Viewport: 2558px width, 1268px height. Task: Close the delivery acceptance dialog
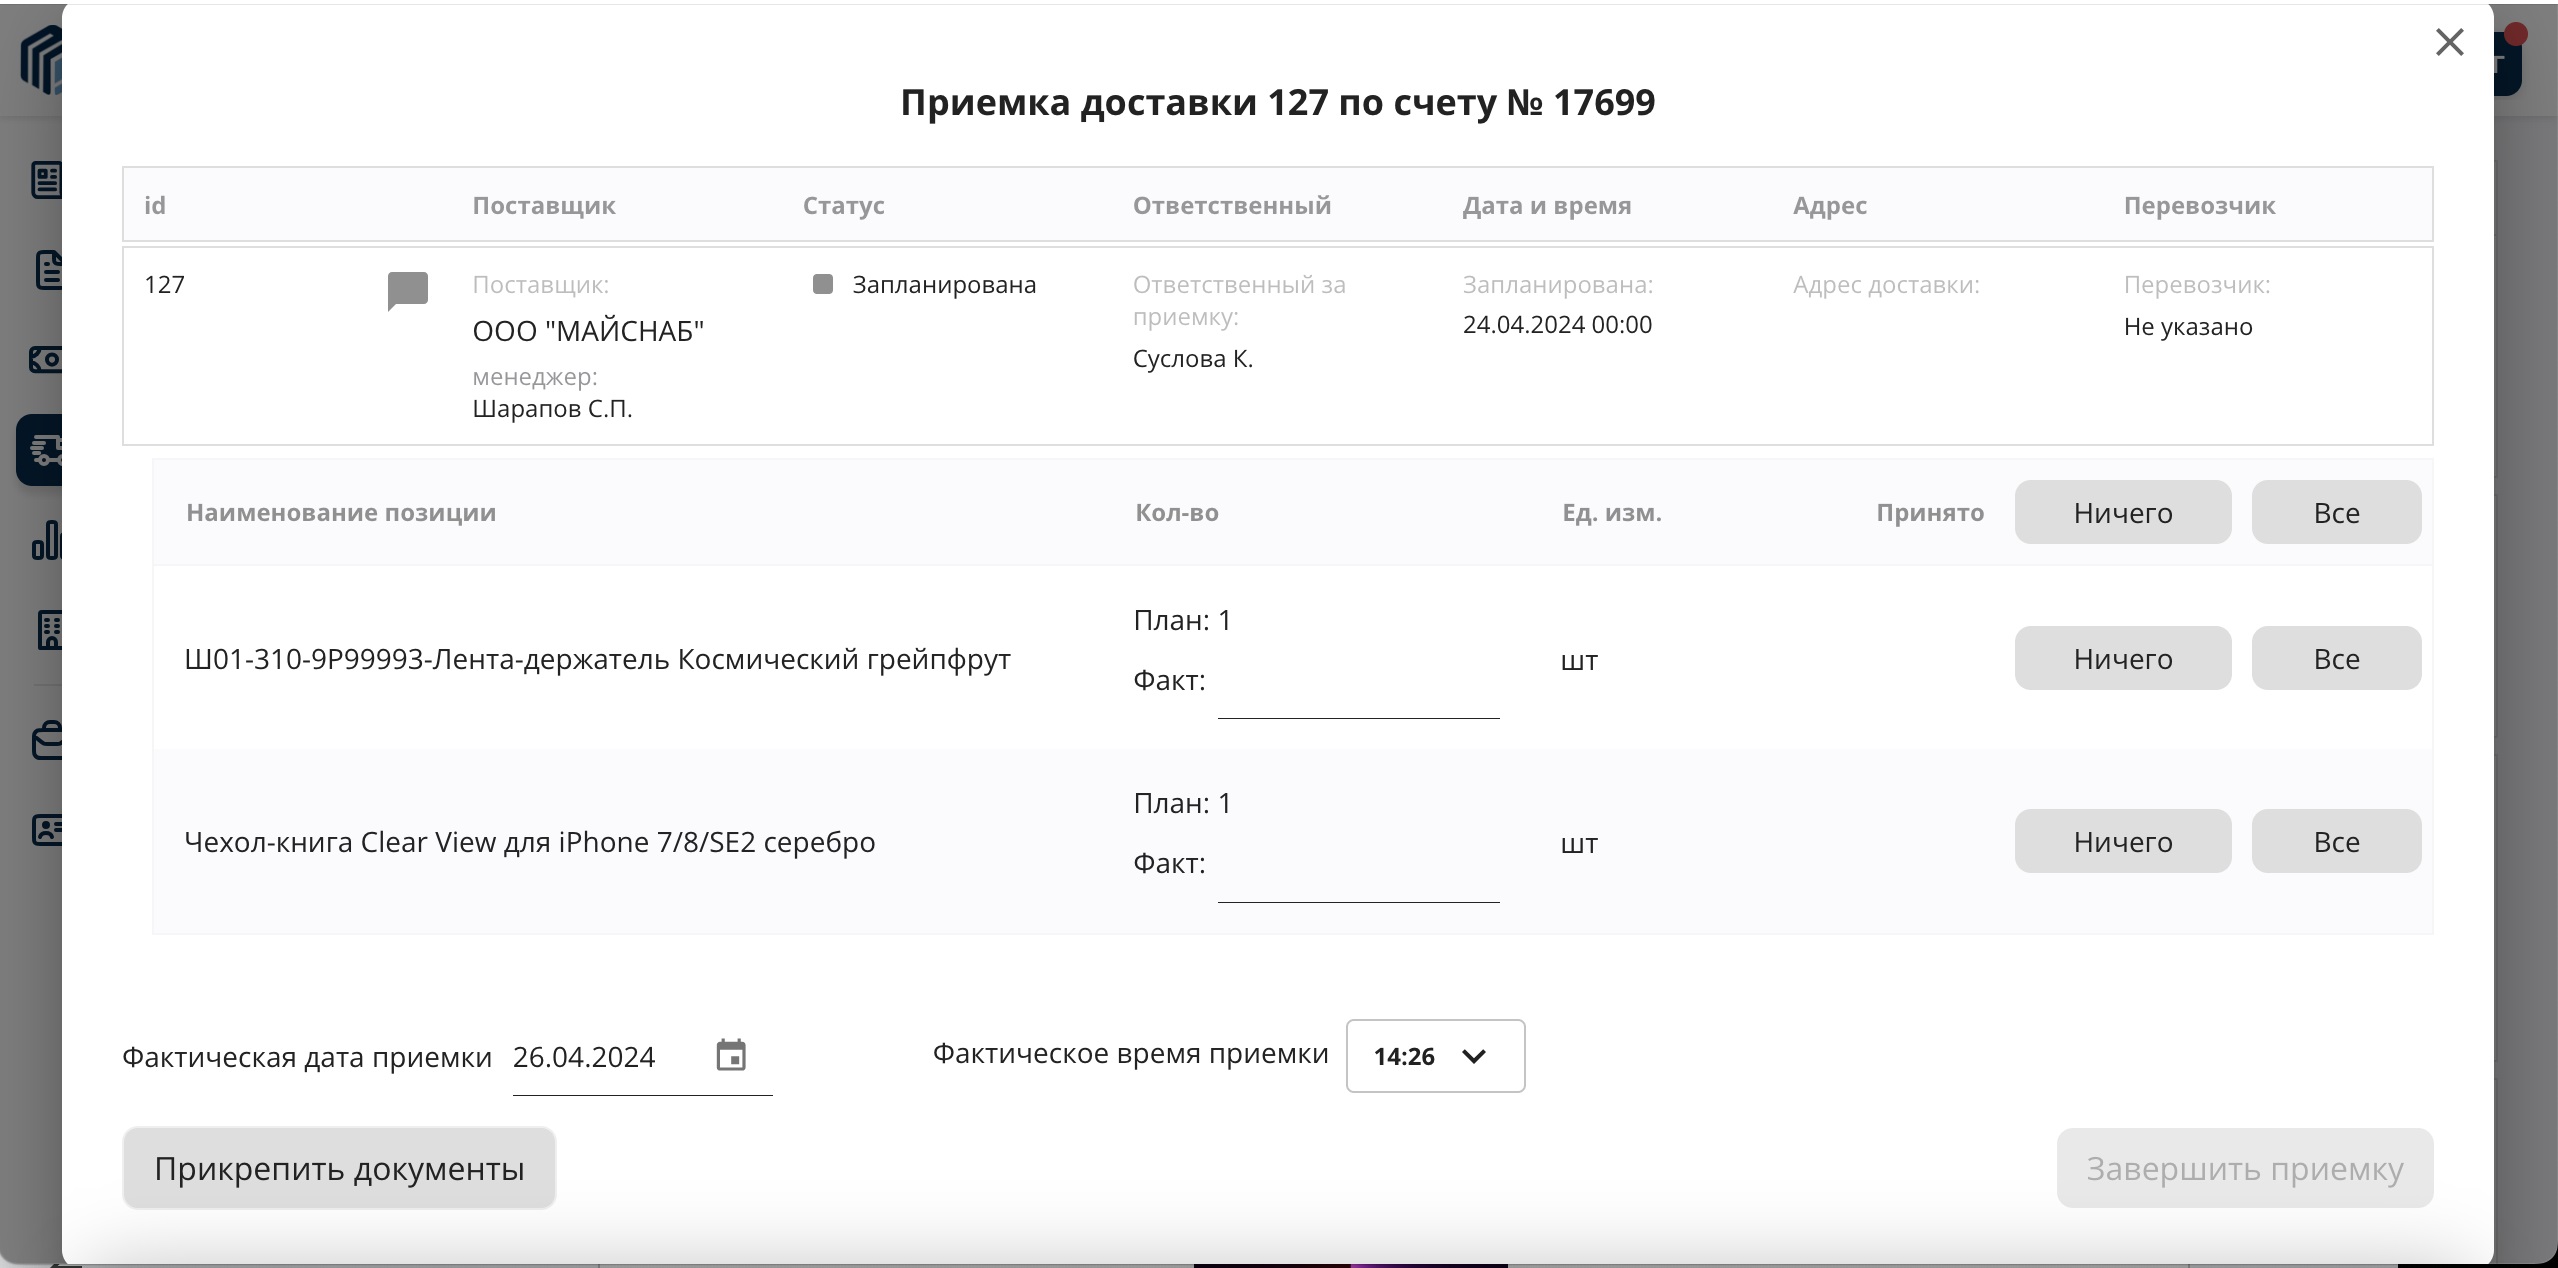tap(2449, 42)
